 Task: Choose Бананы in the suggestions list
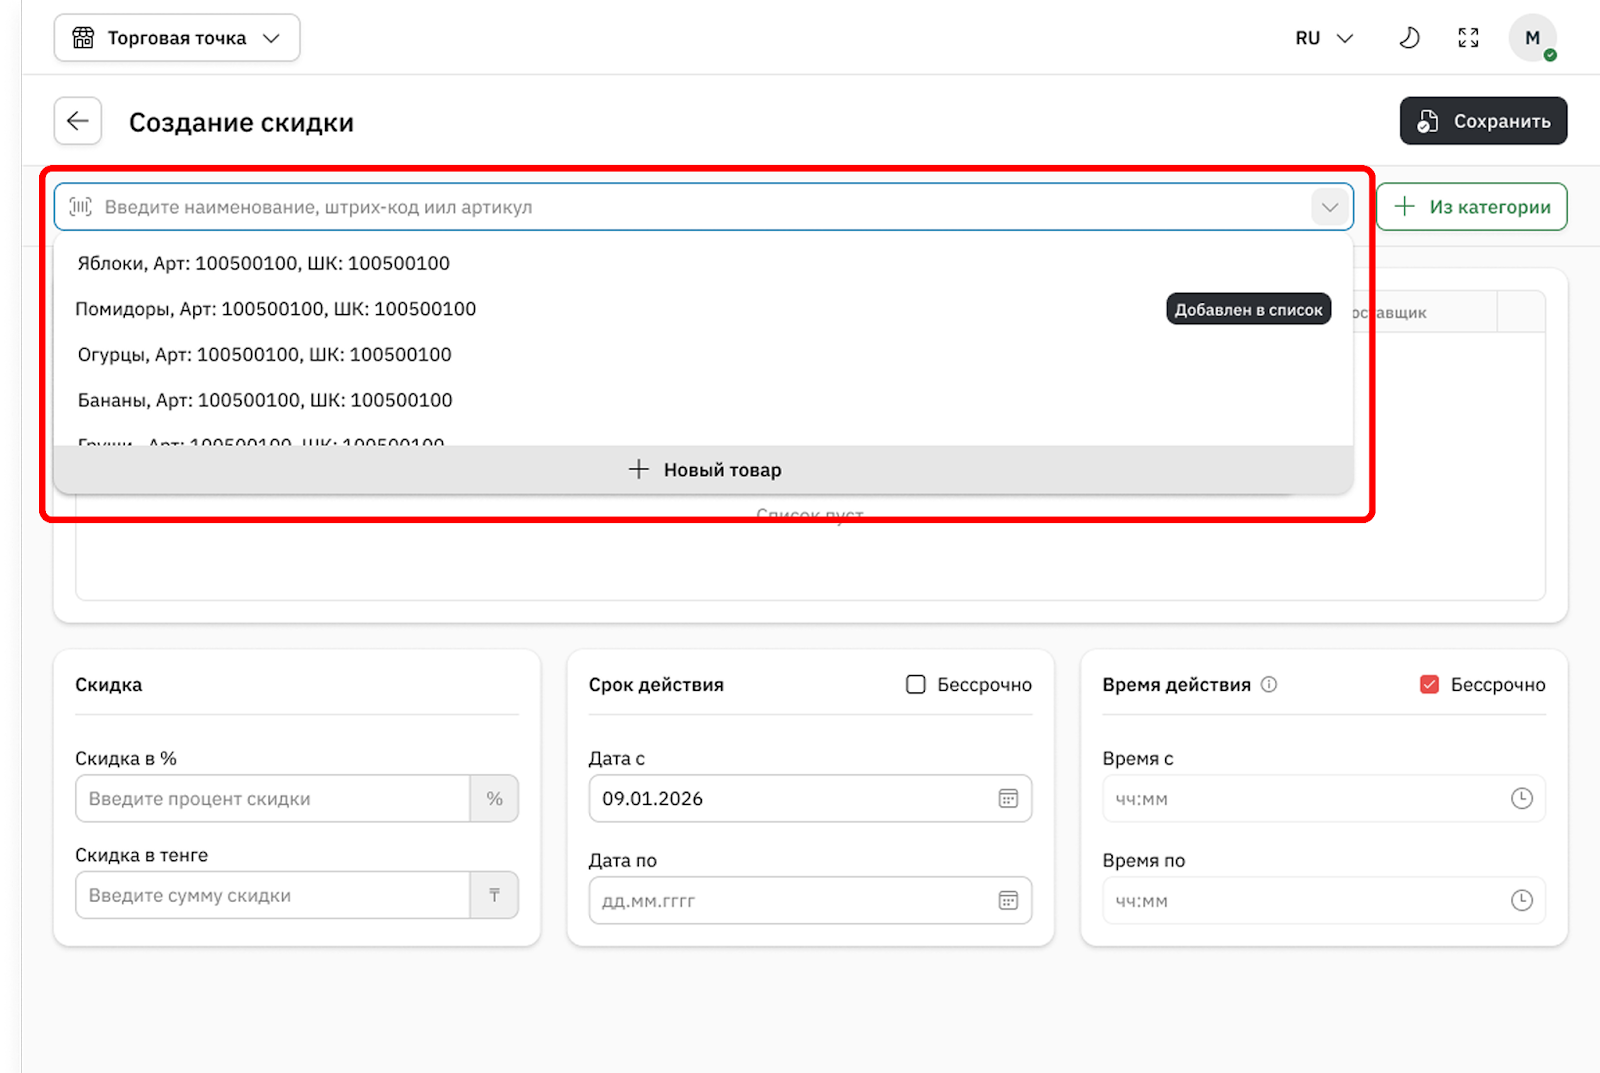click(265, 400)
